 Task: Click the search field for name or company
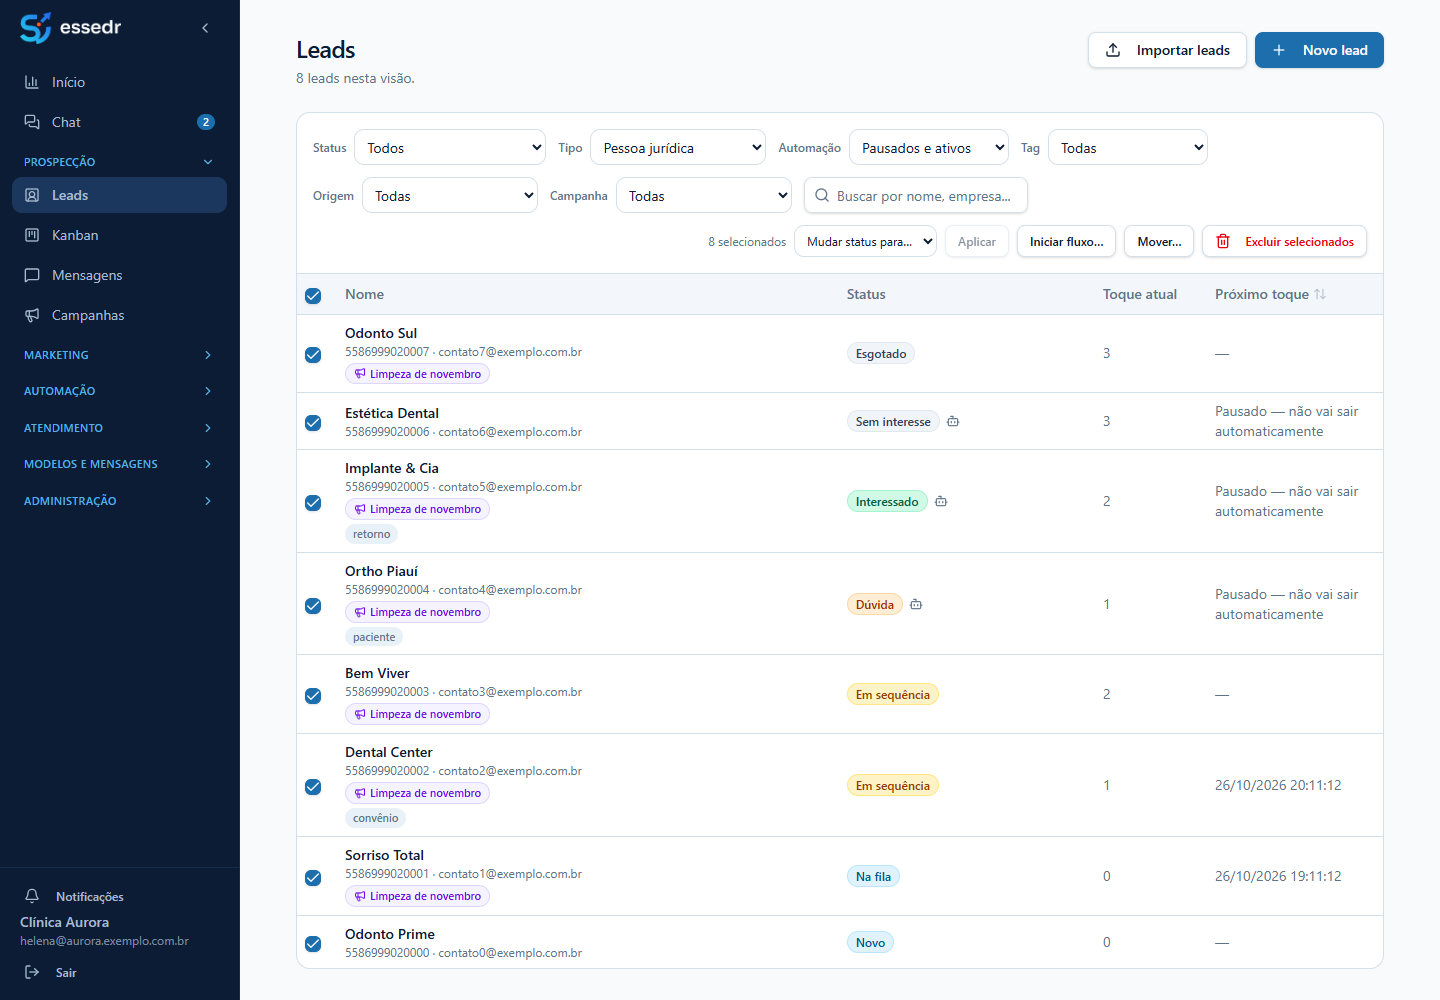pos(916,196)
